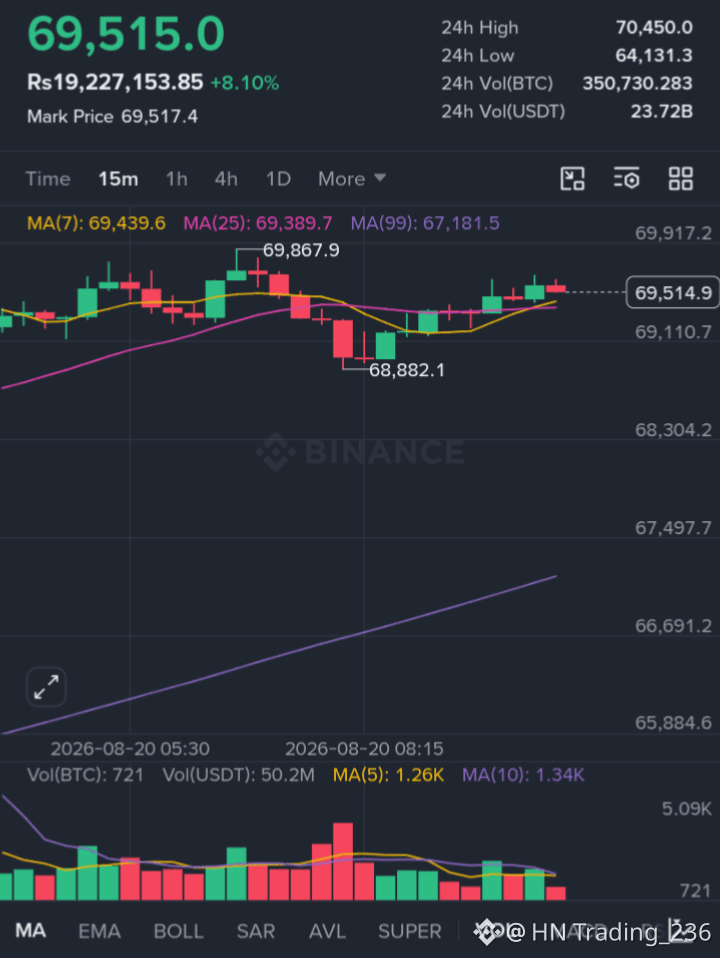Click the MA(99) value label

425,223
